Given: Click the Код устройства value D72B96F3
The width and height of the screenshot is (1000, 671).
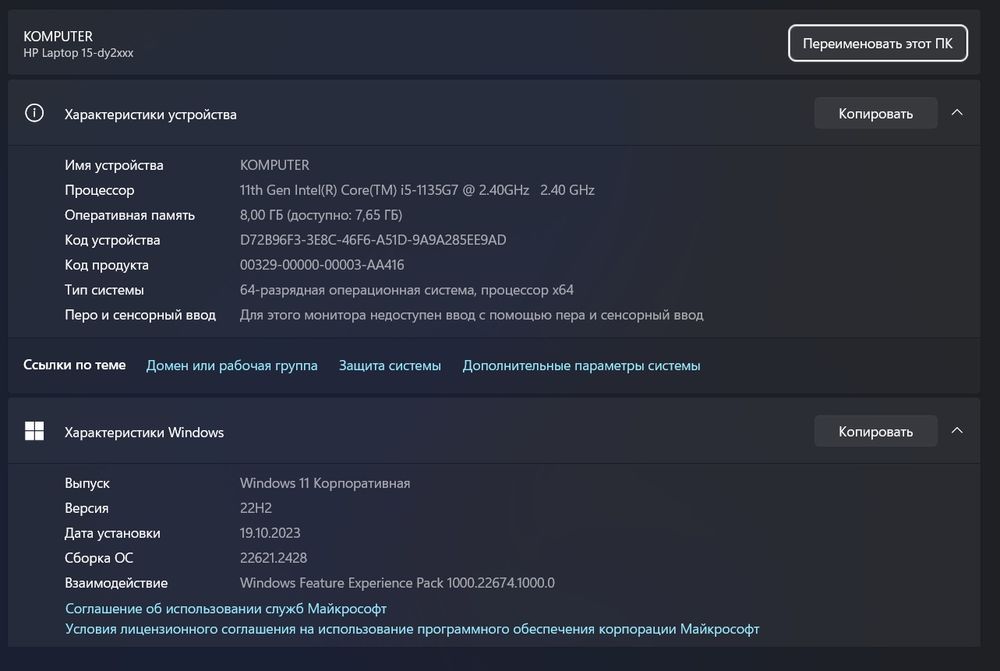Looking at the screenshot, I should tap(373, 240).
